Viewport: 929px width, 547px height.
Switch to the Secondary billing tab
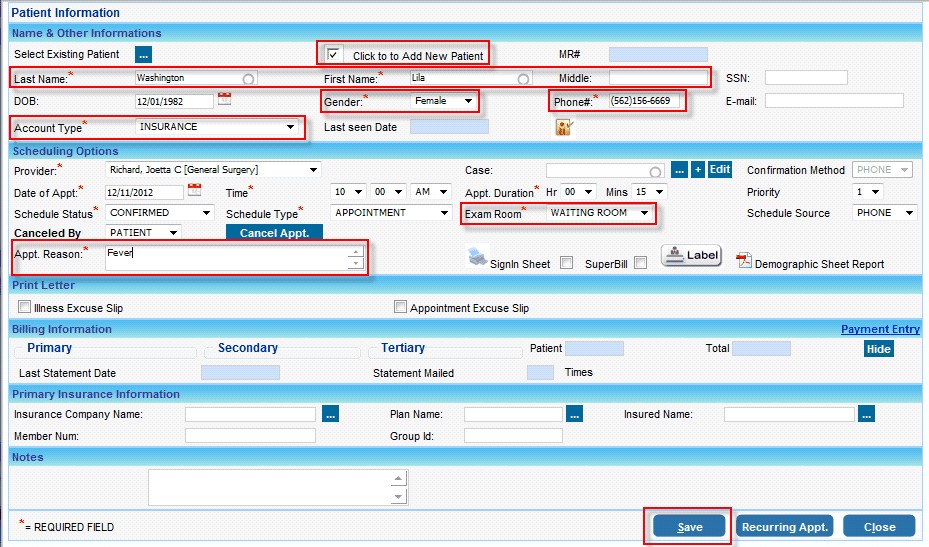coord(247,348)
